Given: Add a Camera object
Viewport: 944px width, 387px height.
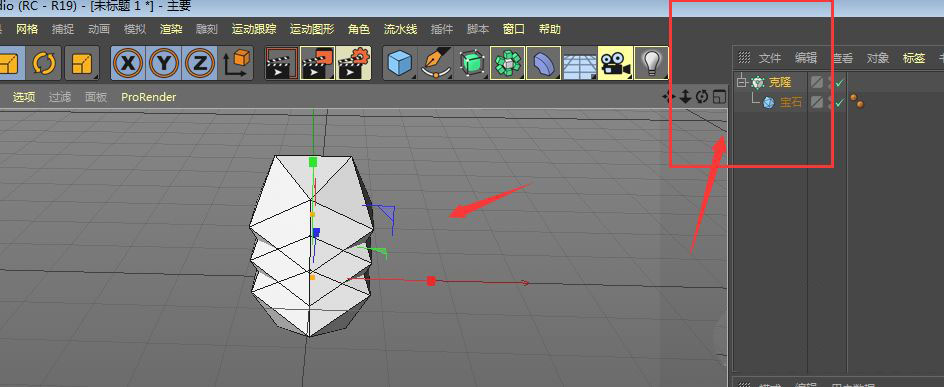Looking at the screenshot, I should [x=615, y=63].
